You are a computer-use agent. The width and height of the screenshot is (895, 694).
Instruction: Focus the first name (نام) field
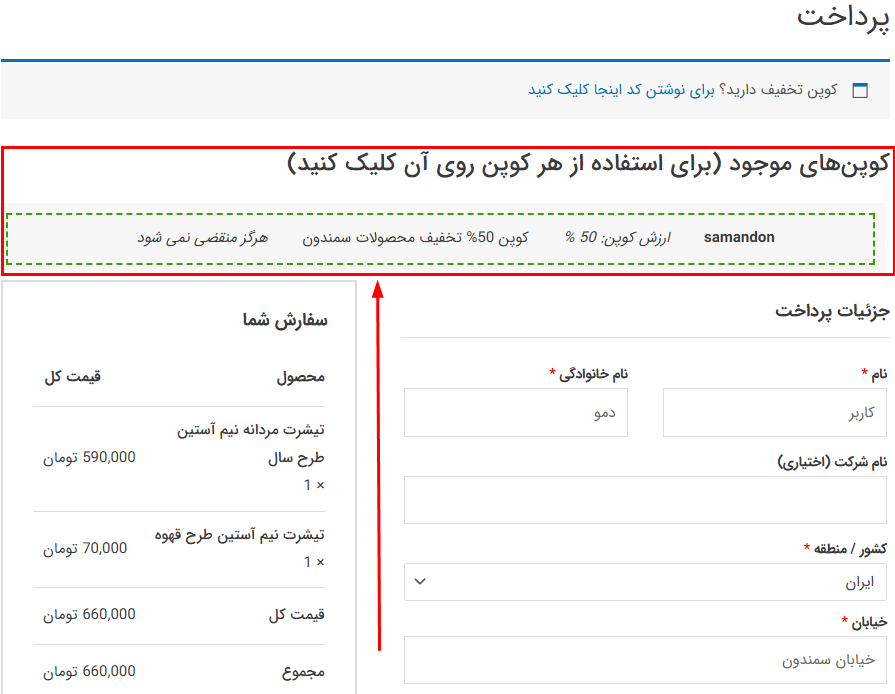pos(774,412)
